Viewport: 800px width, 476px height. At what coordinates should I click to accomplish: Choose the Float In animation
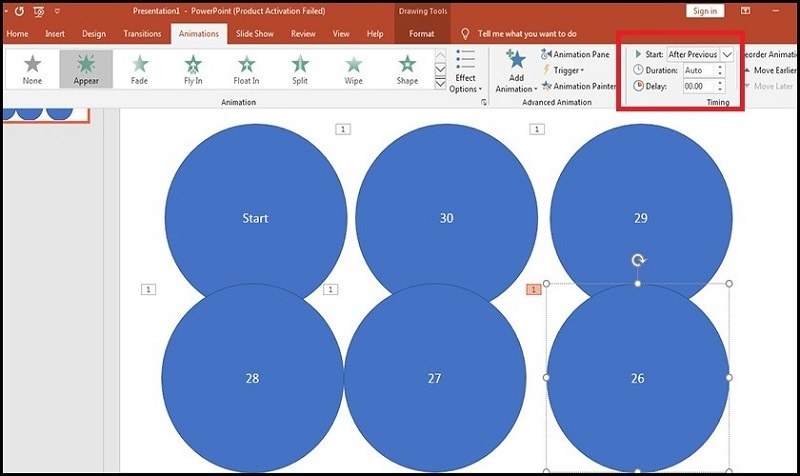tap(246, 69)
